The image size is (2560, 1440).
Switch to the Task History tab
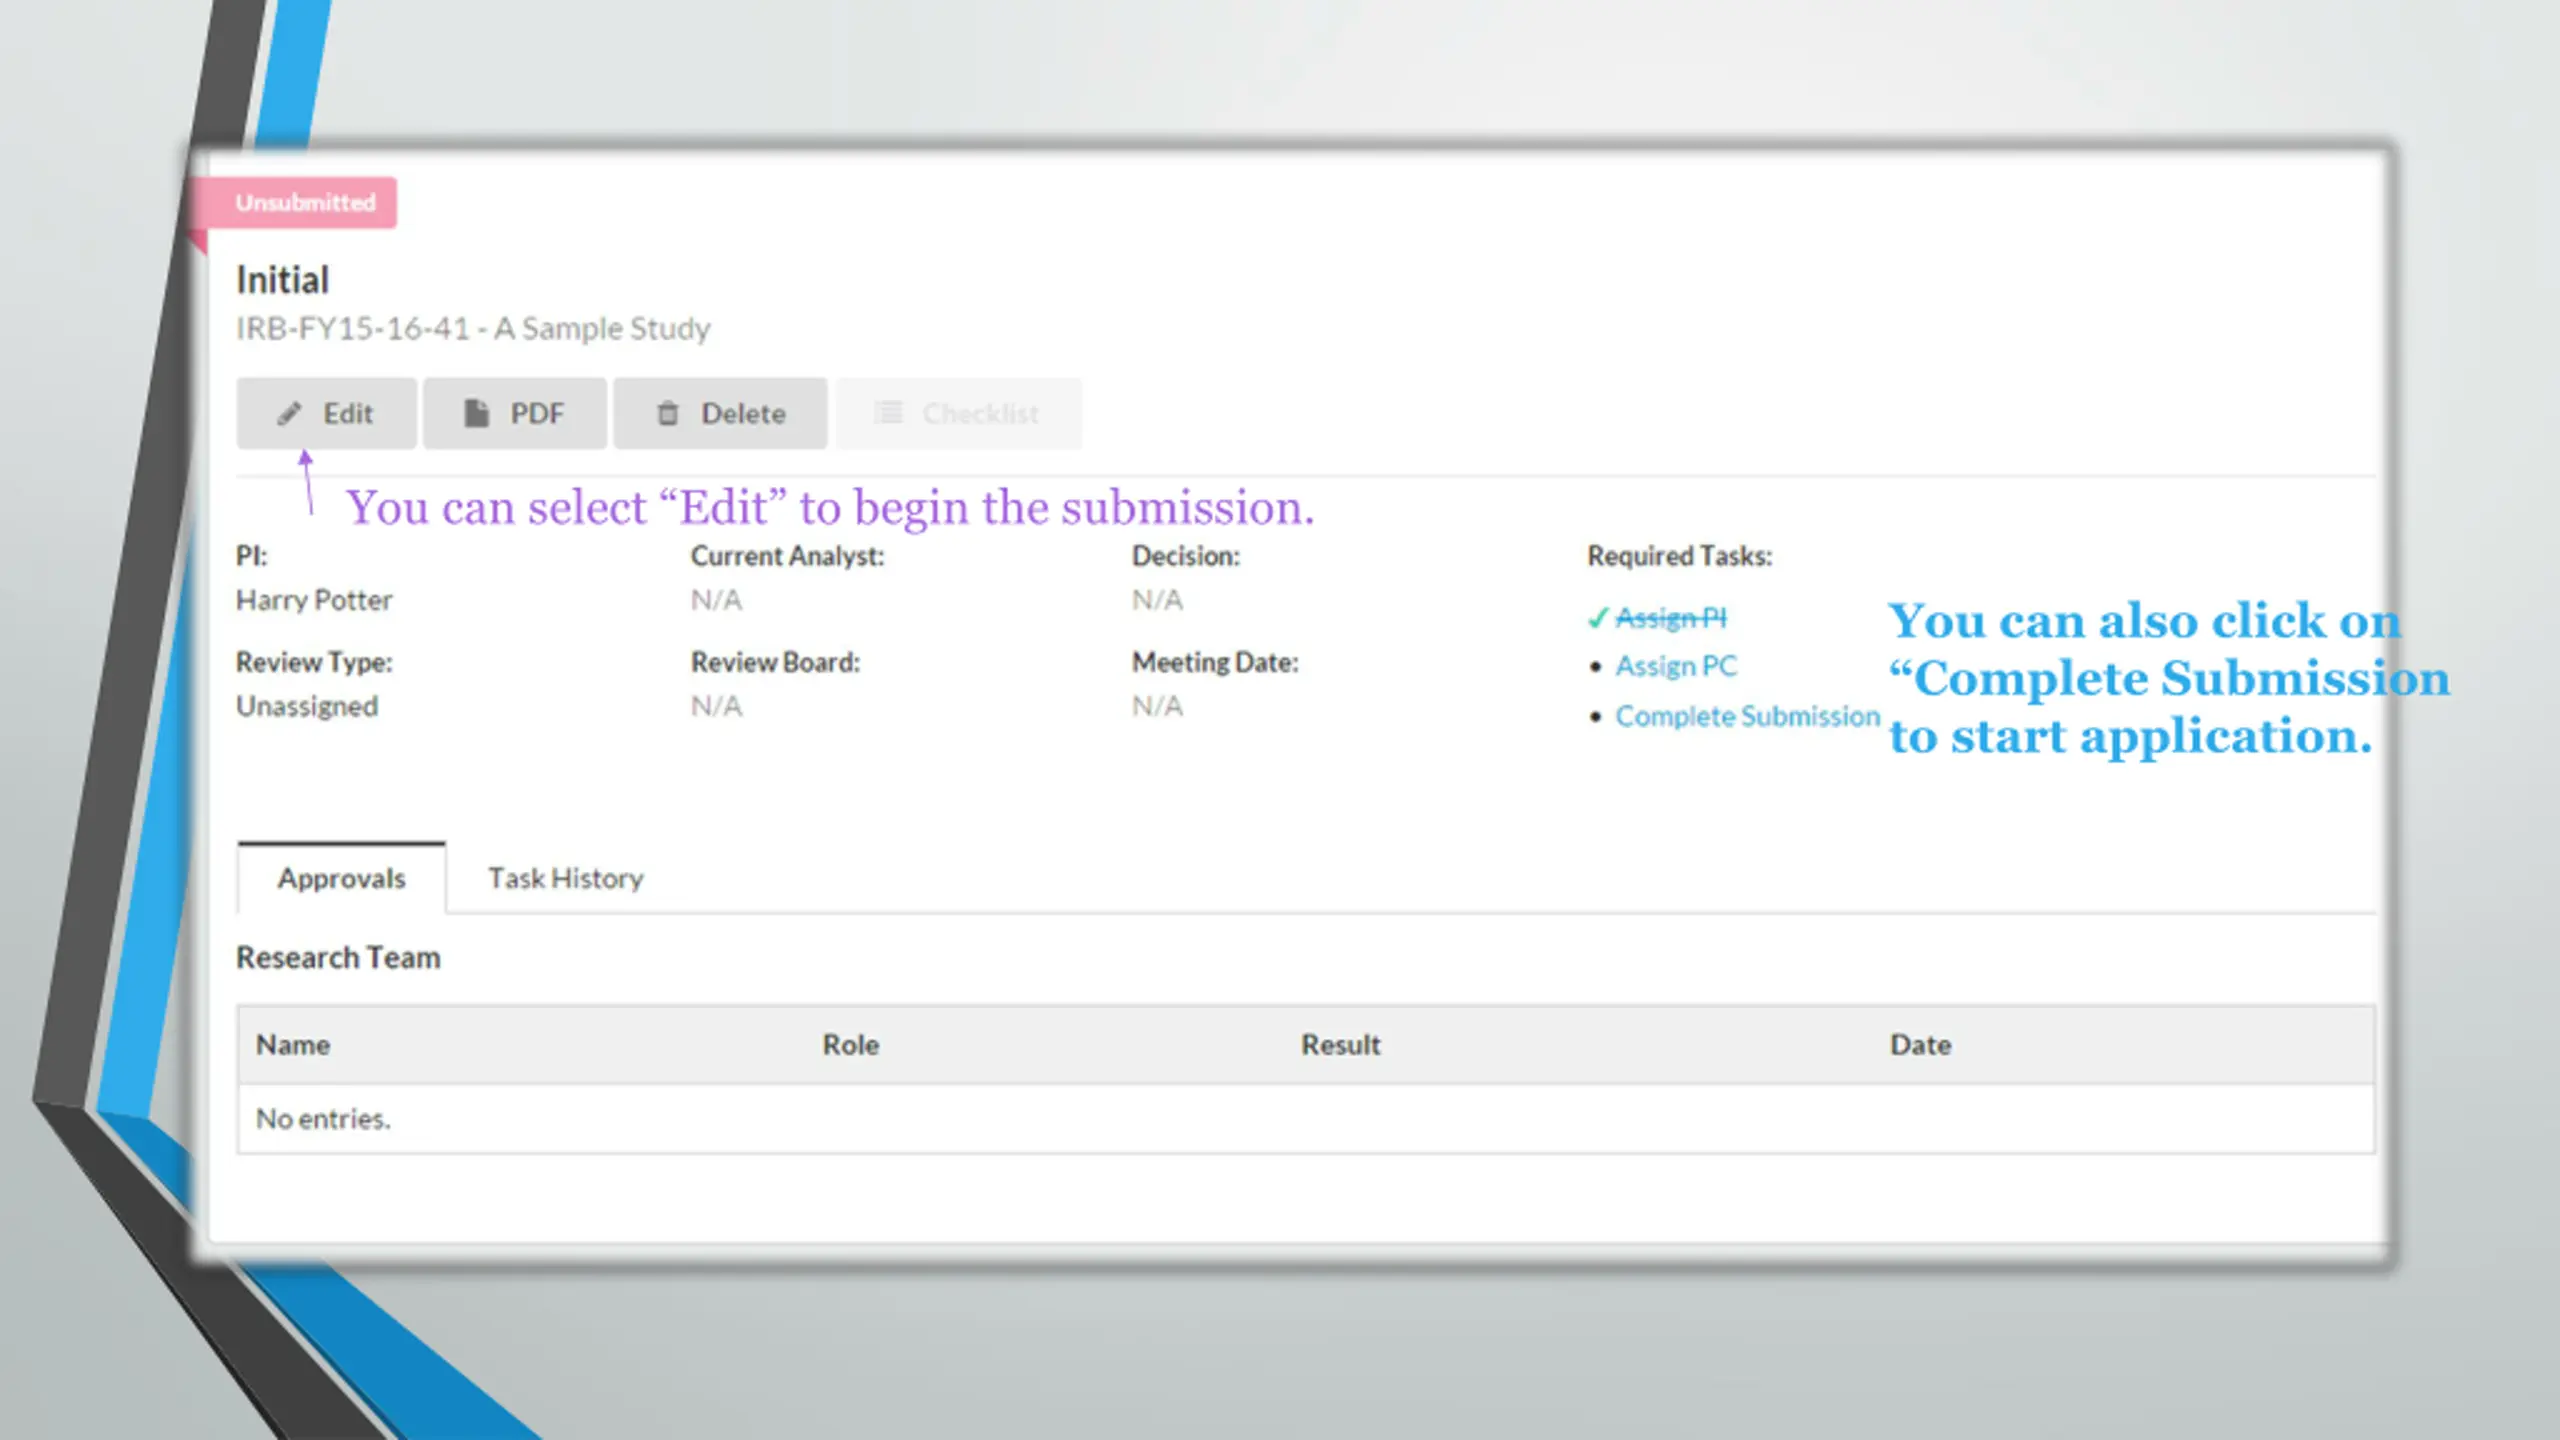566,878
